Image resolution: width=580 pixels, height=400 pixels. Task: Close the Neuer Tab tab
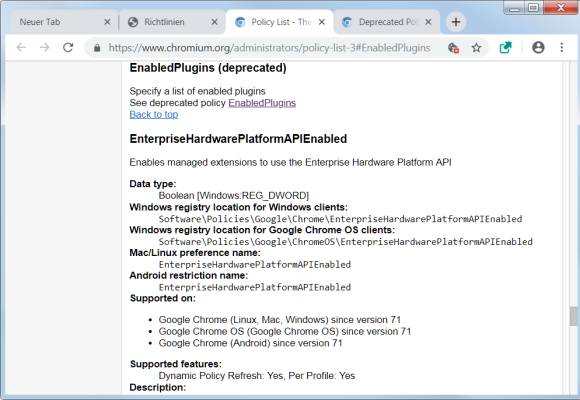(107, 22)
